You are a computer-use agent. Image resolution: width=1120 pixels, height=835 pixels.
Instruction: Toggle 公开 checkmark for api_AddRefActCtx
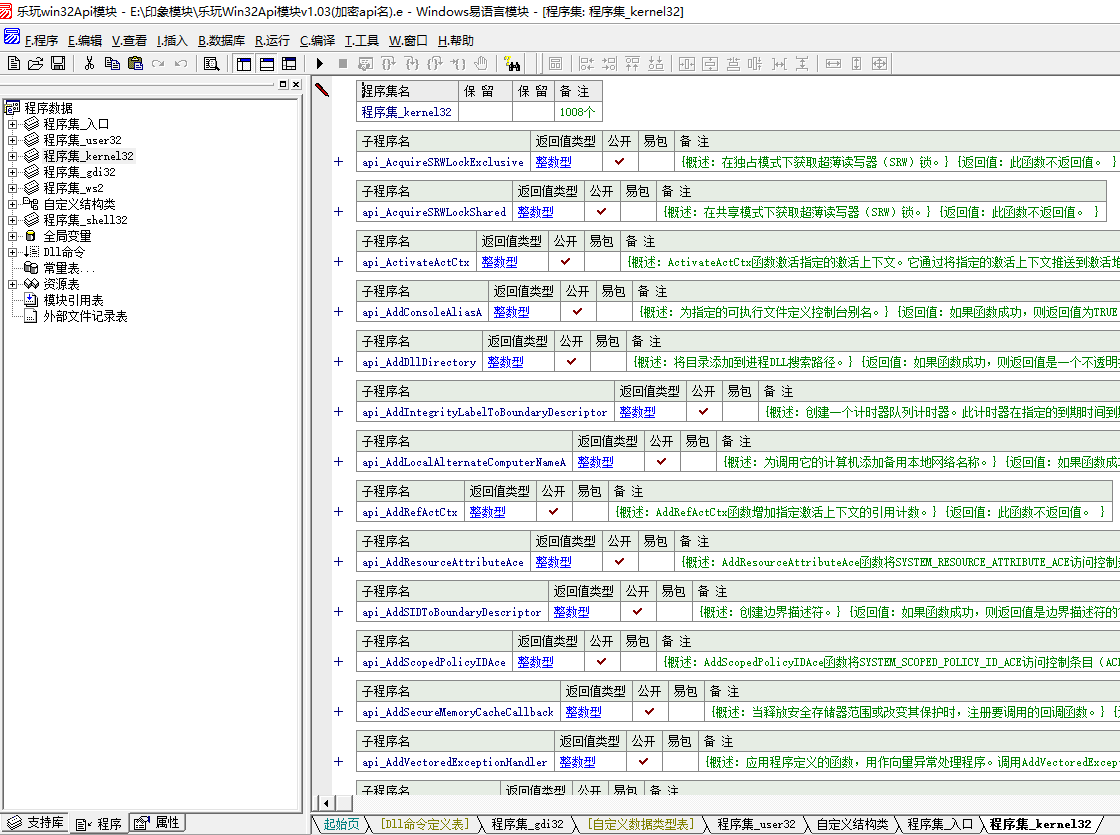click(x=554, y=512)
